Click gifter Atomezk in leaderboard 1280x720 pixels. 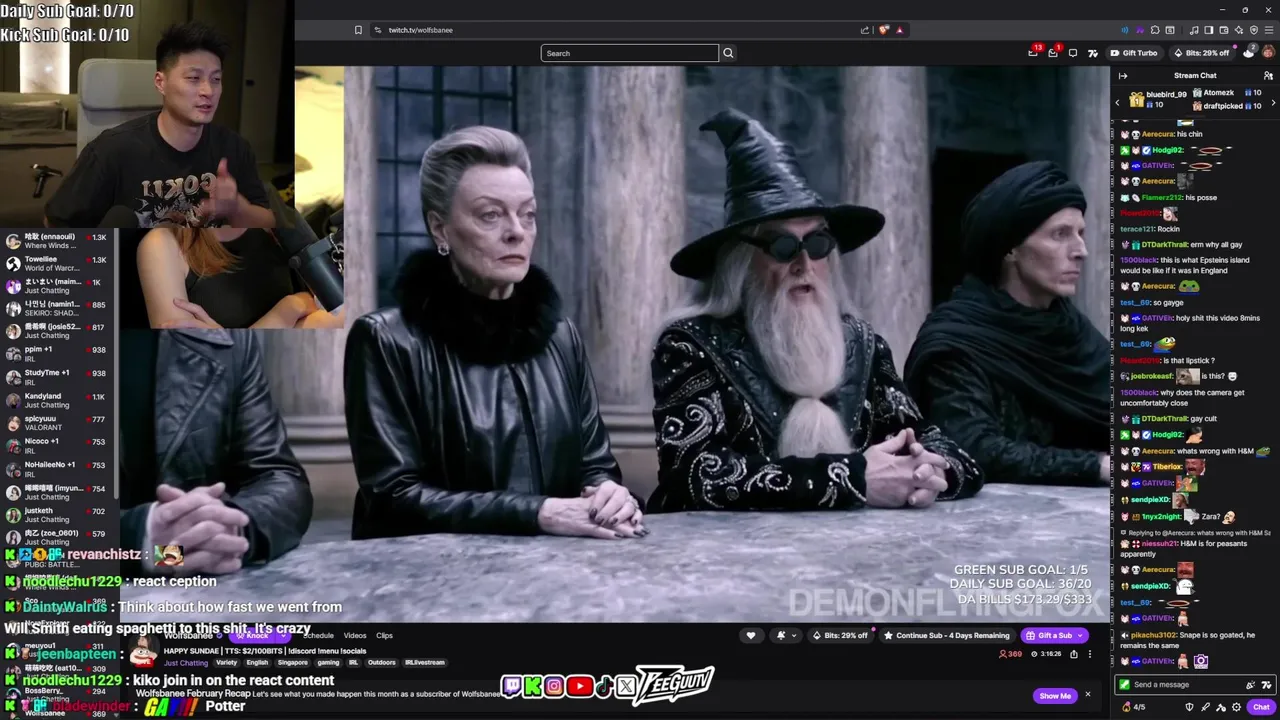click(1218, 93)
